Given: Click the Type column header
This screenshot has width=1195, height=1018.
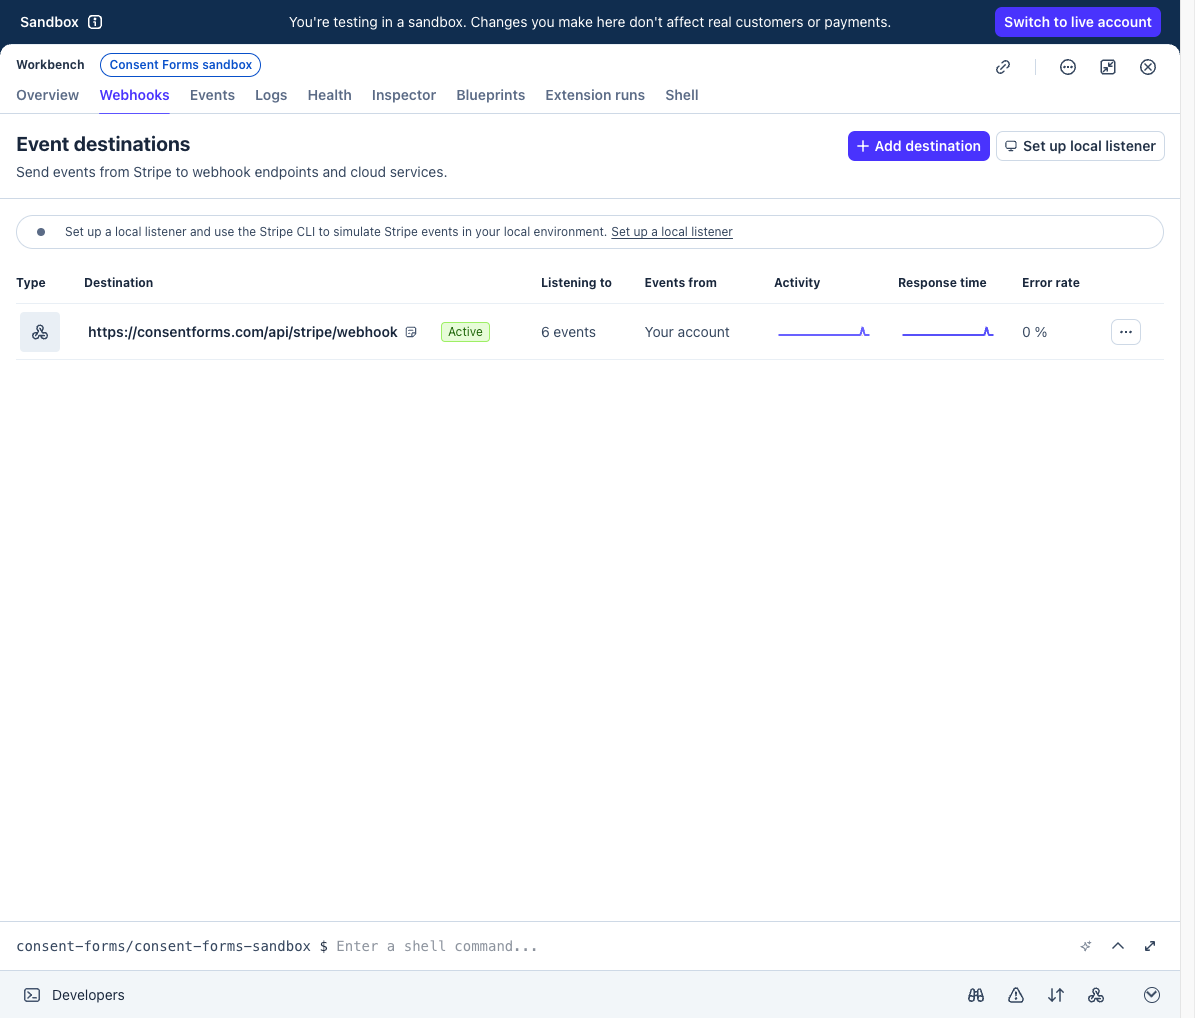Looking at the screenshot, I should click(x=30, y=283).
